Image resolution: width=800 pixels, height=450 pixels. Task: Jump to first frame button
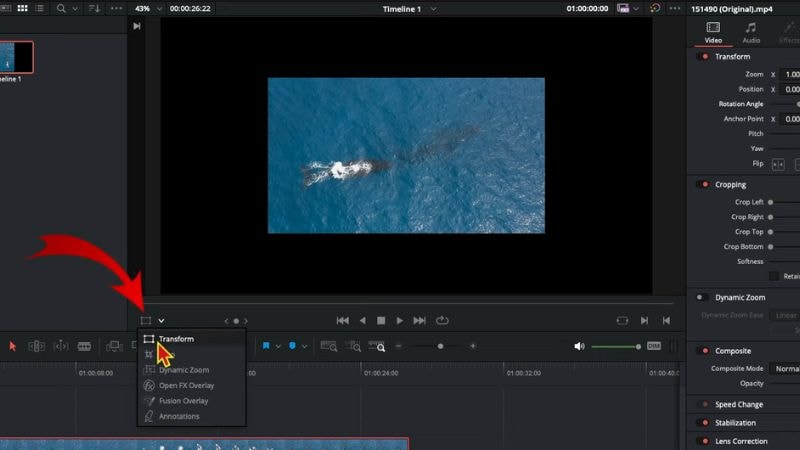click(x=343, y=320)
